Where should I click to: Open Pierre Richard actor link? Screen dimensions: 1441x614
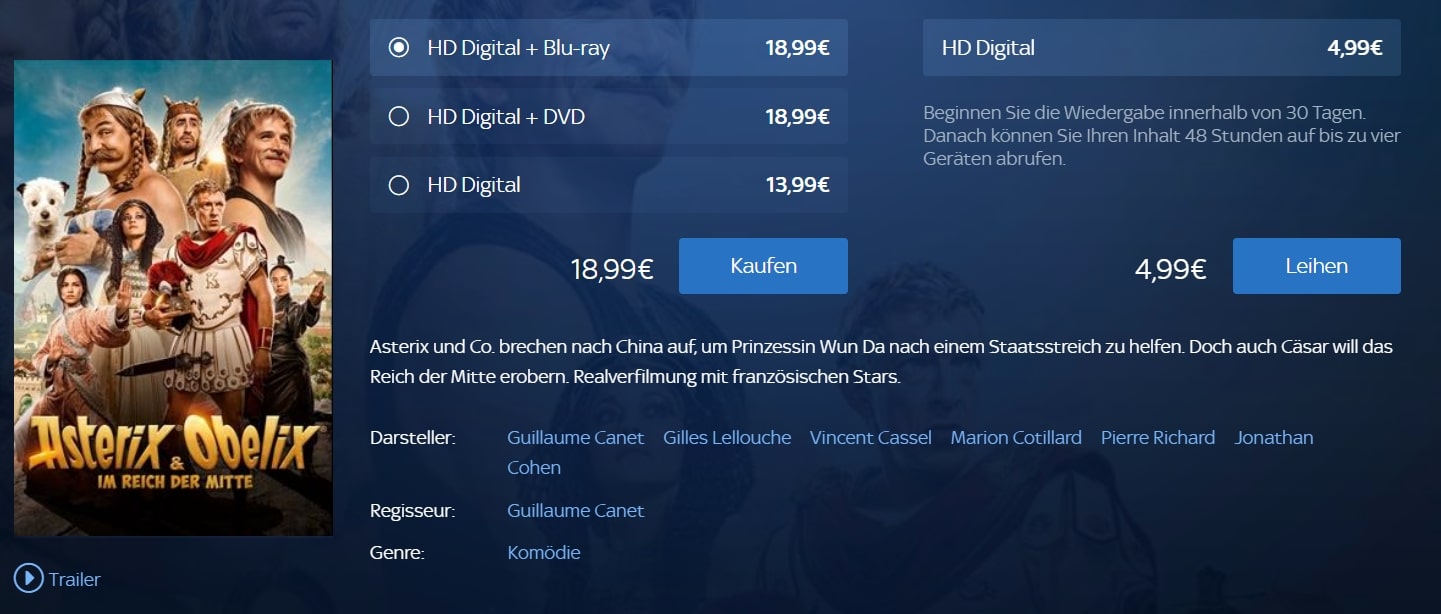1158,437
